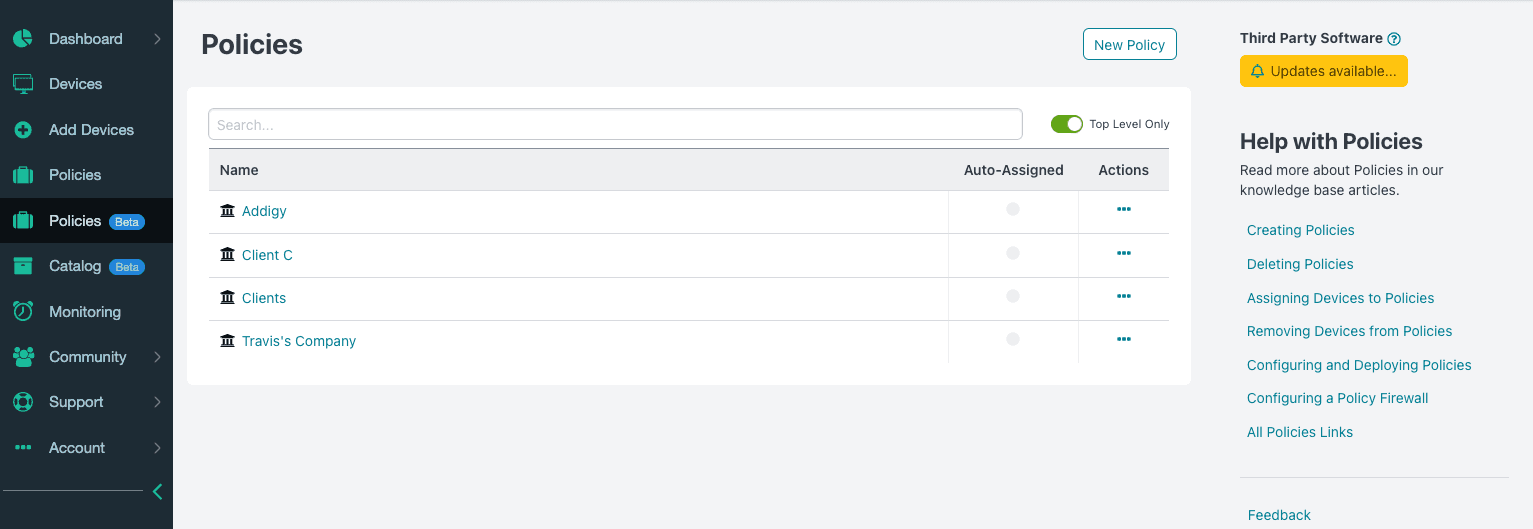Expand the Dashboard submenu chevron
Image resolution: width=1533 pixels, height=529 pixels.
(x=158, y=39)
